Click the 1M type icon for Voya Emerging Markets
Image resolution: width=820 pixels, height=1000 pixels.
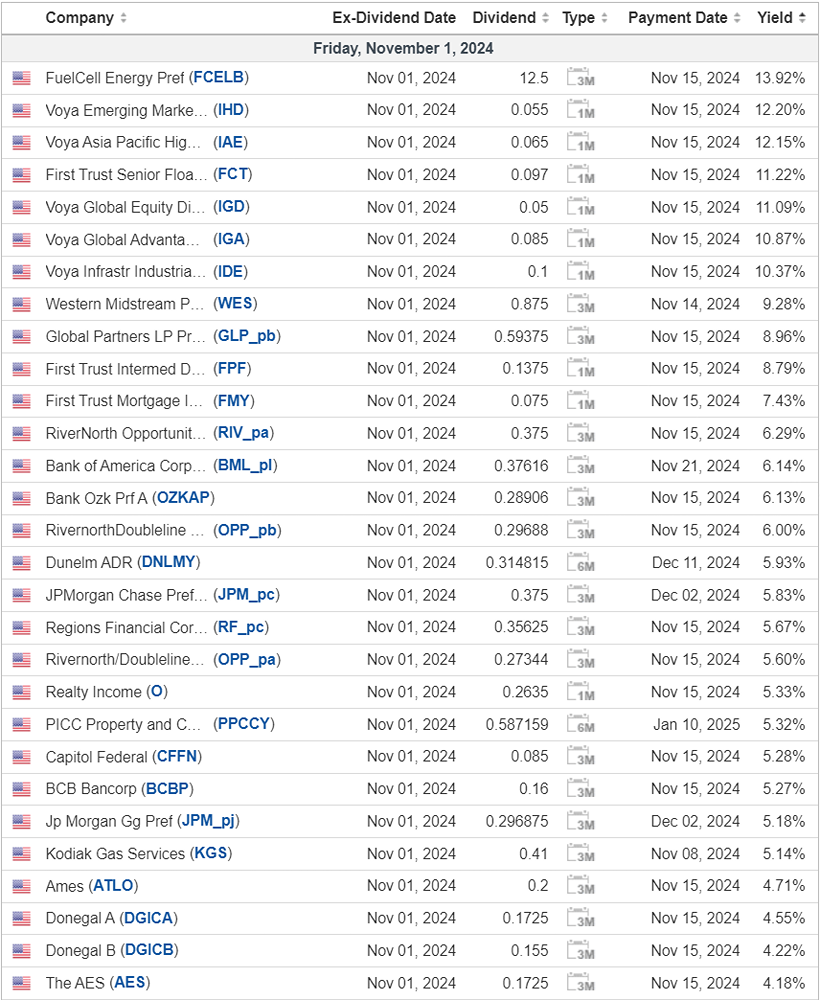click(x=580, y=111)
